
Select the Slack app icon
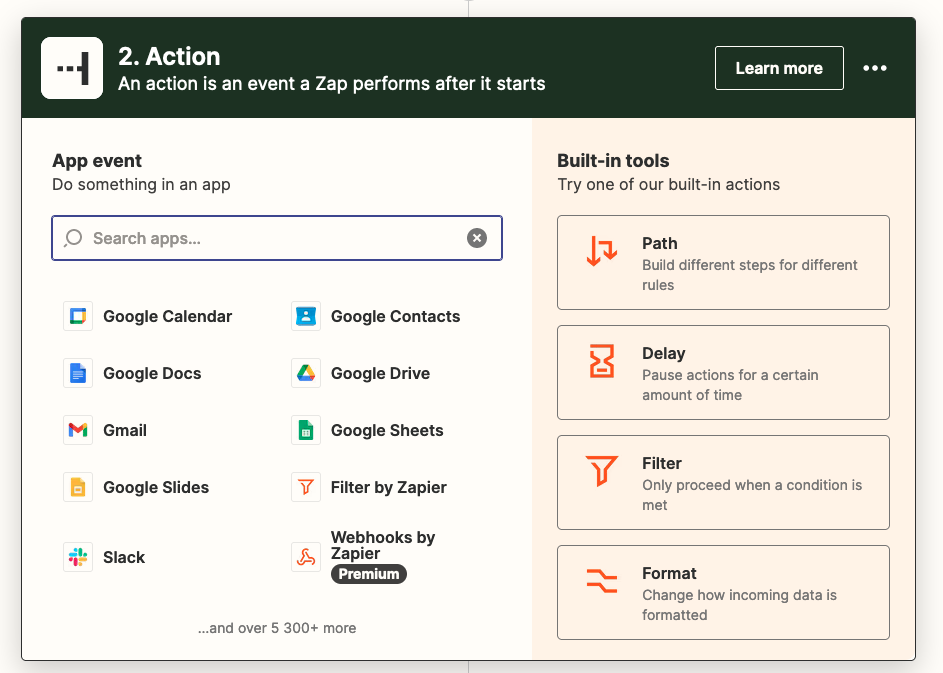pos(78,558)
